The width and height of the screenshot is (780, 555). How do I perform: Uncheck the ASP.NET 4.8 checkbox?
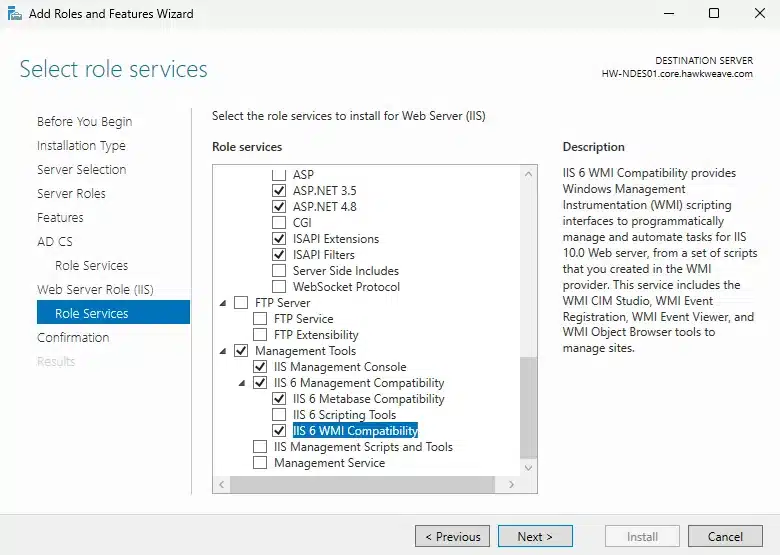[x=279, y=207]
